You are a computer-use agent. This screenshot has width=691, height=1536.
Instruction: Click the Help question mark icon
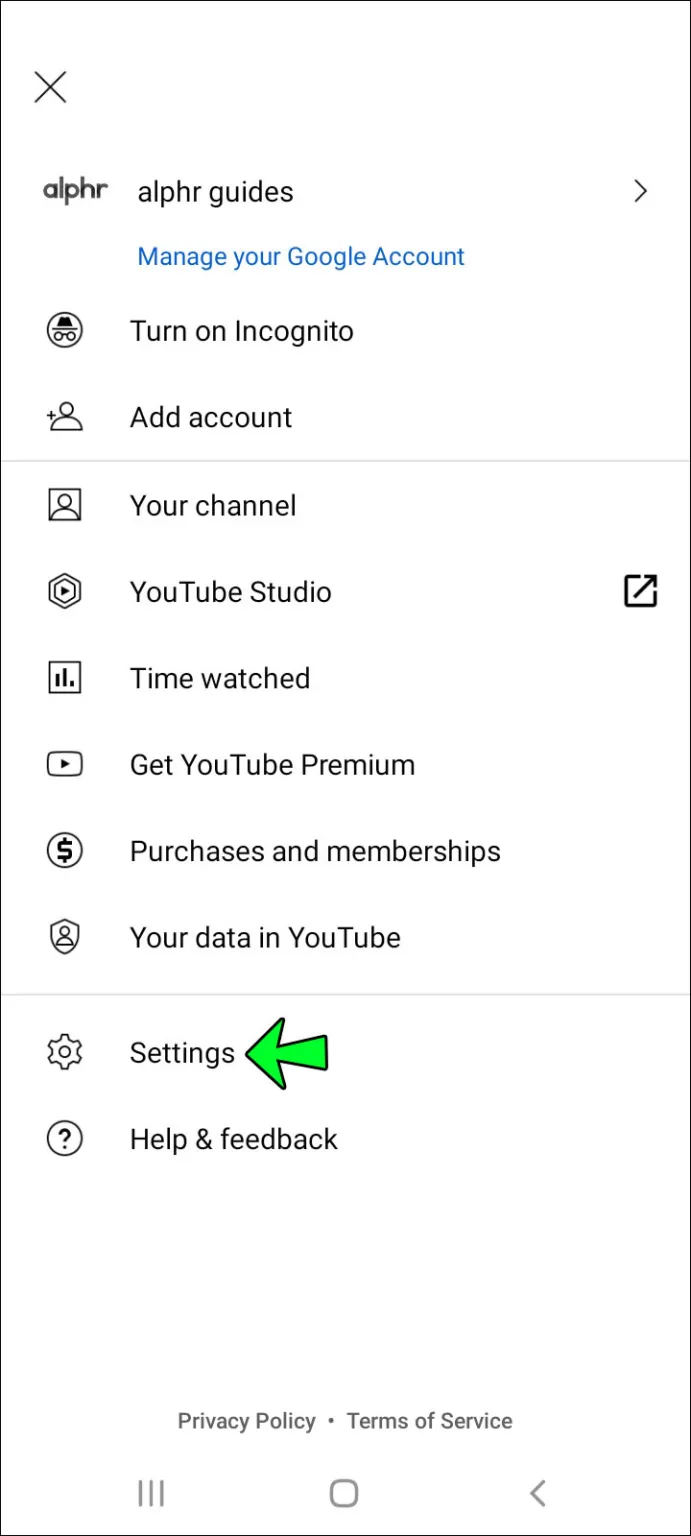tap(64, 1138)
